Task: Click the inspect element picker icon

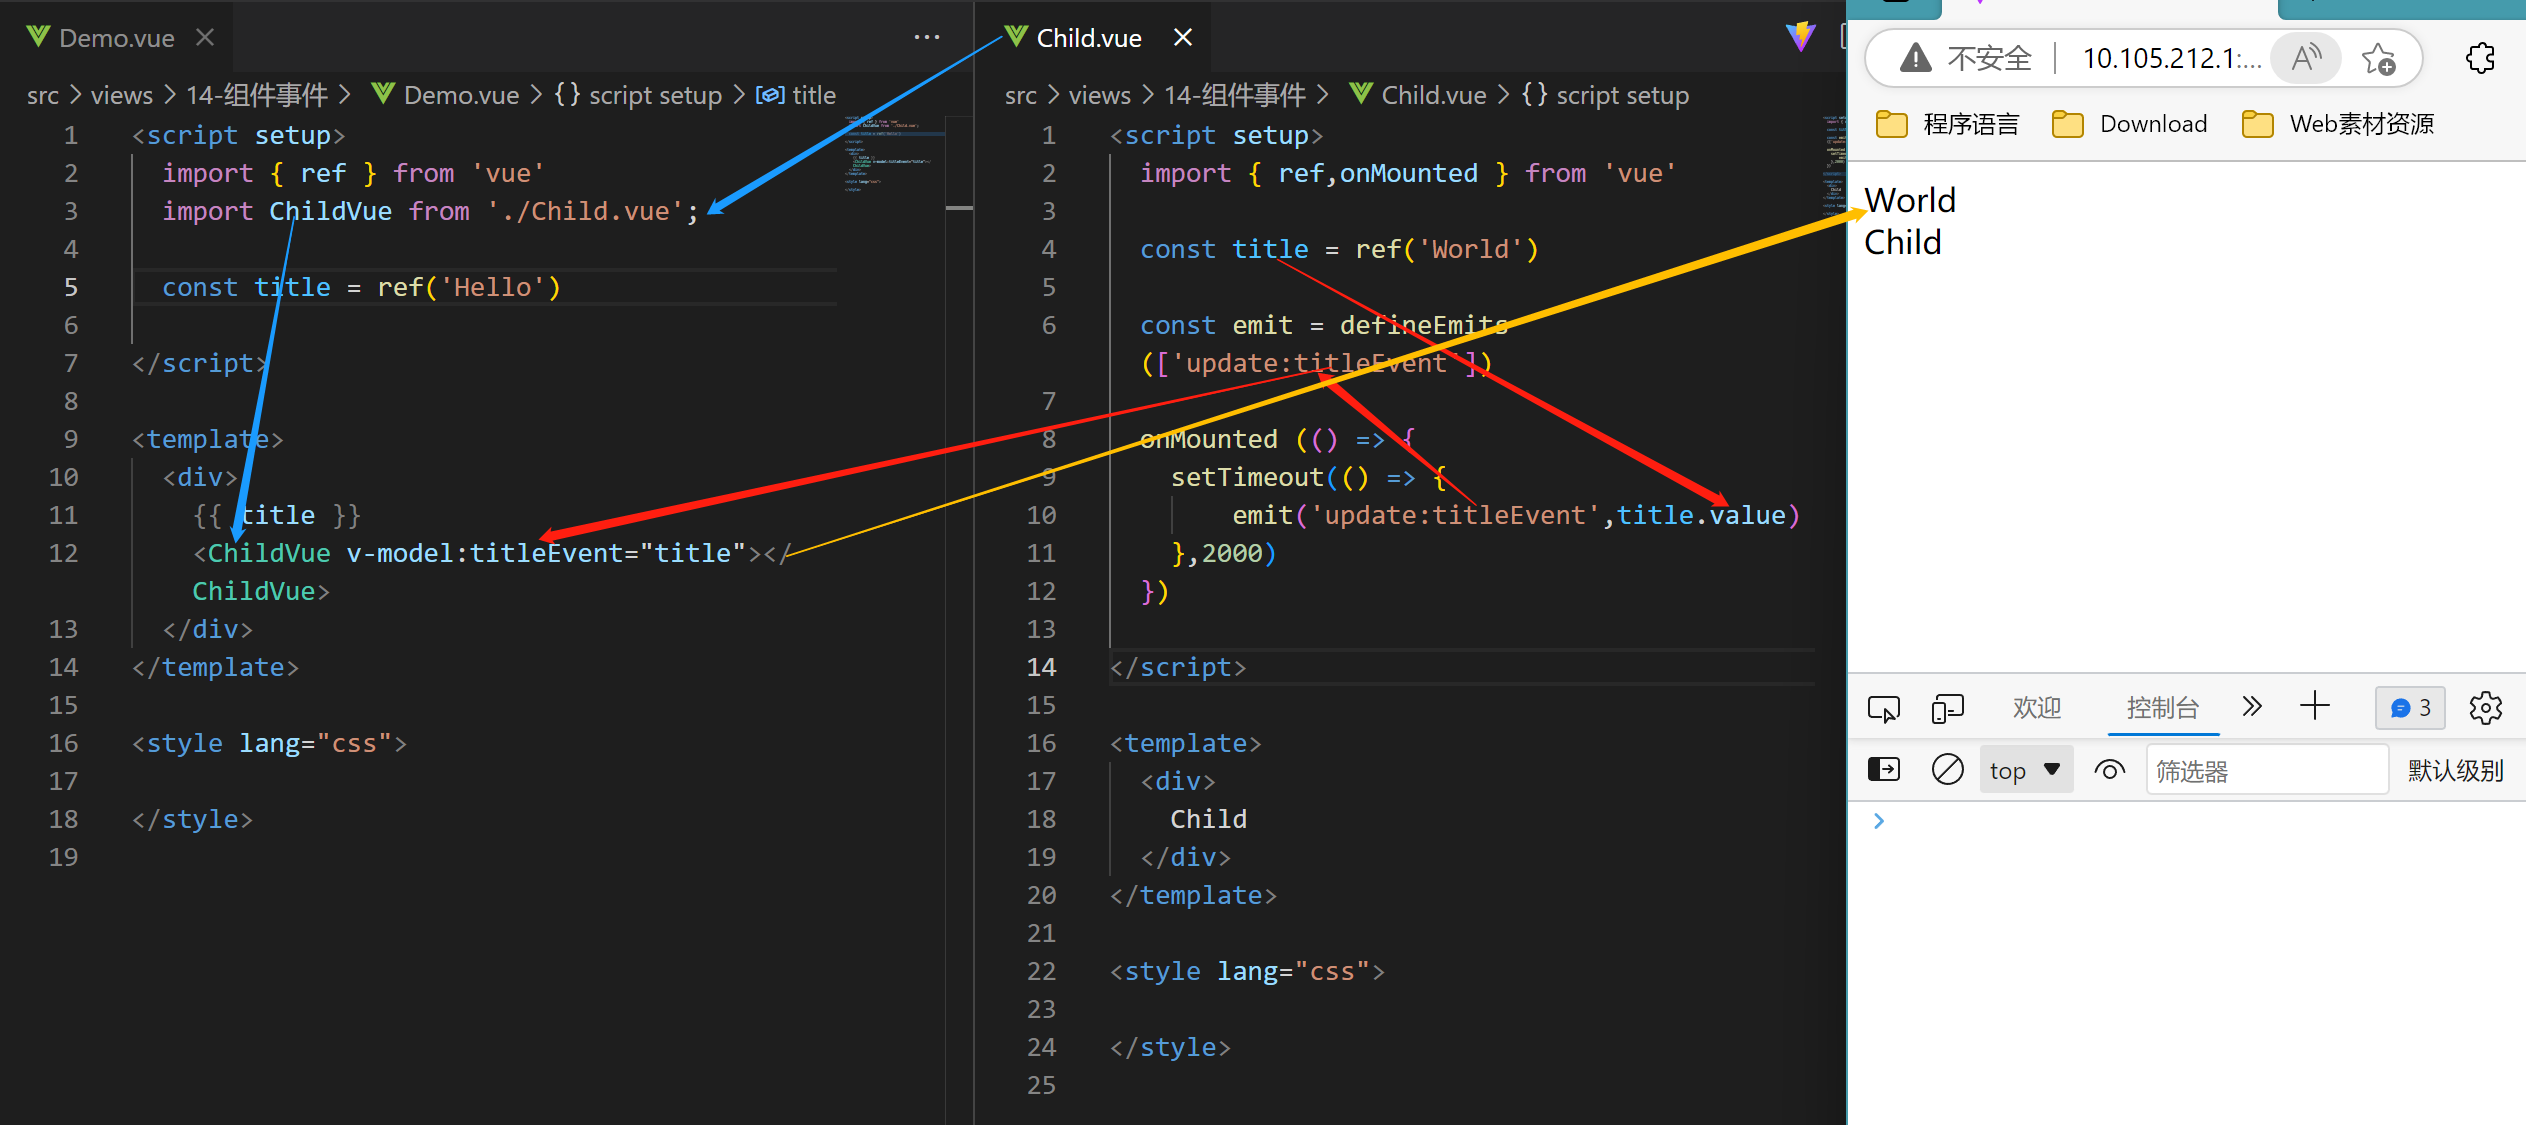Action: click(x=1884, y=709)
